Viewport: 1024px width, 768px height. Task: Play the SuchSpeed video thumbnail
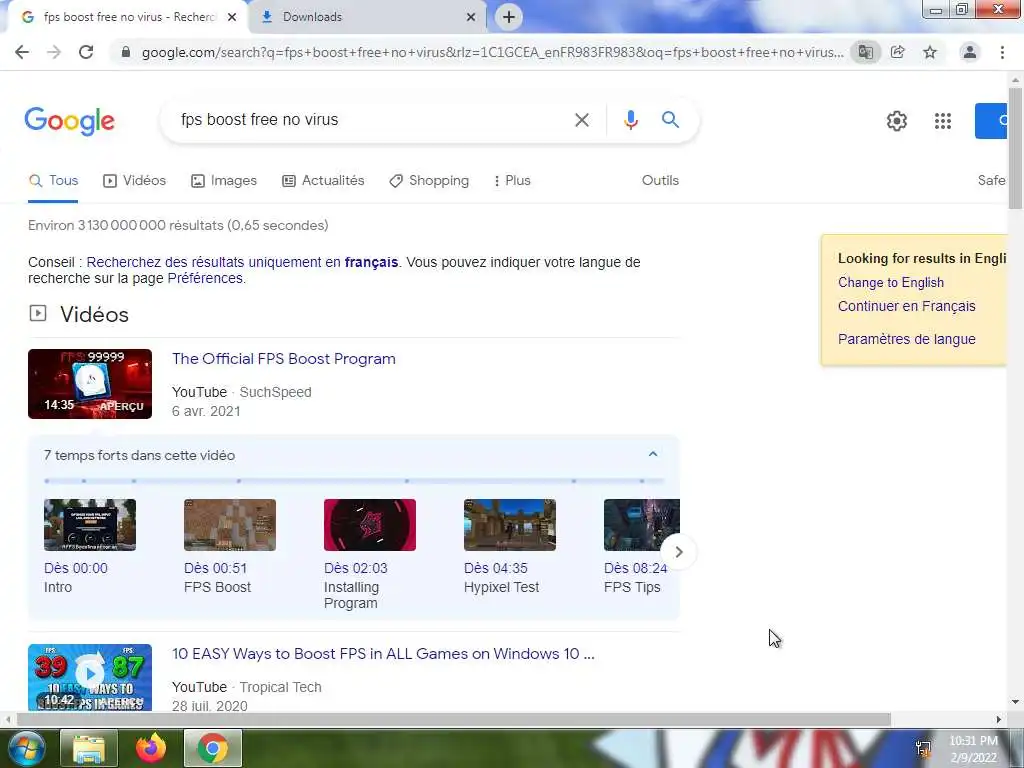(90, 384)
